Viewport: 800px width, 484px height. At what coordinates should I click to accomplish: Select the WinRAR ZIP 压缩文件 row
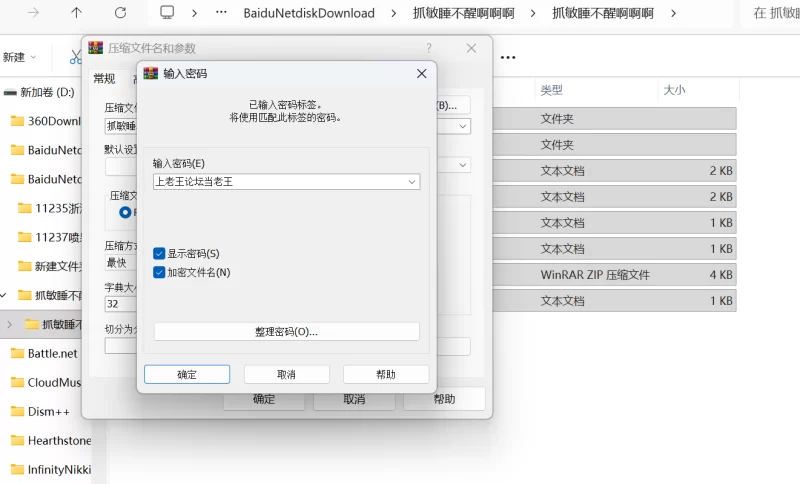tap(614, 275)
